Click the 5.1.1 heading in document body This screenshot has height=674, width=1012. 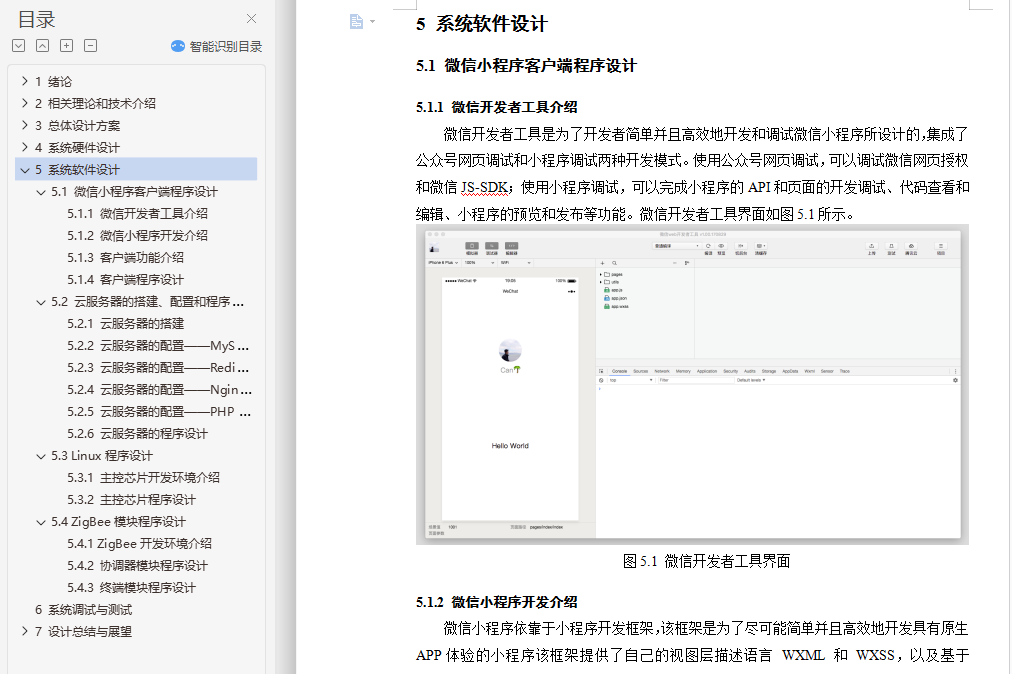(x=496, y=107)
